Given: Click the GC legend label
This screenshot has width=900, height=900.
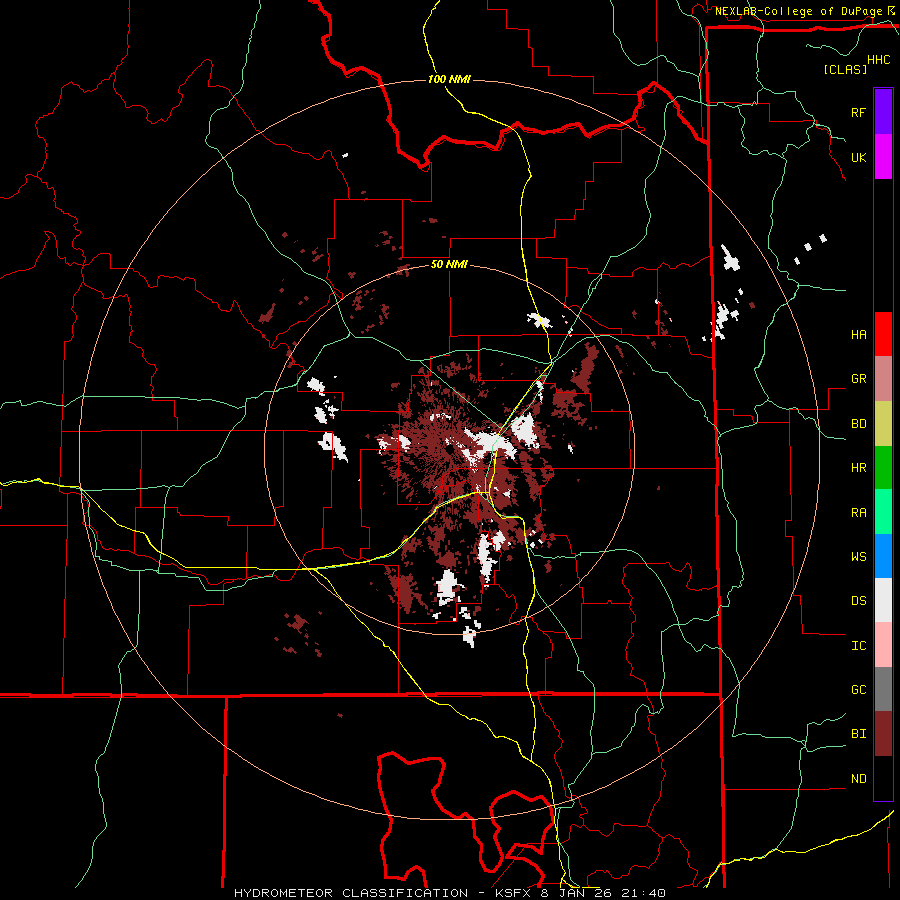Looking at the screenshot, I should (x=858, y=690).
